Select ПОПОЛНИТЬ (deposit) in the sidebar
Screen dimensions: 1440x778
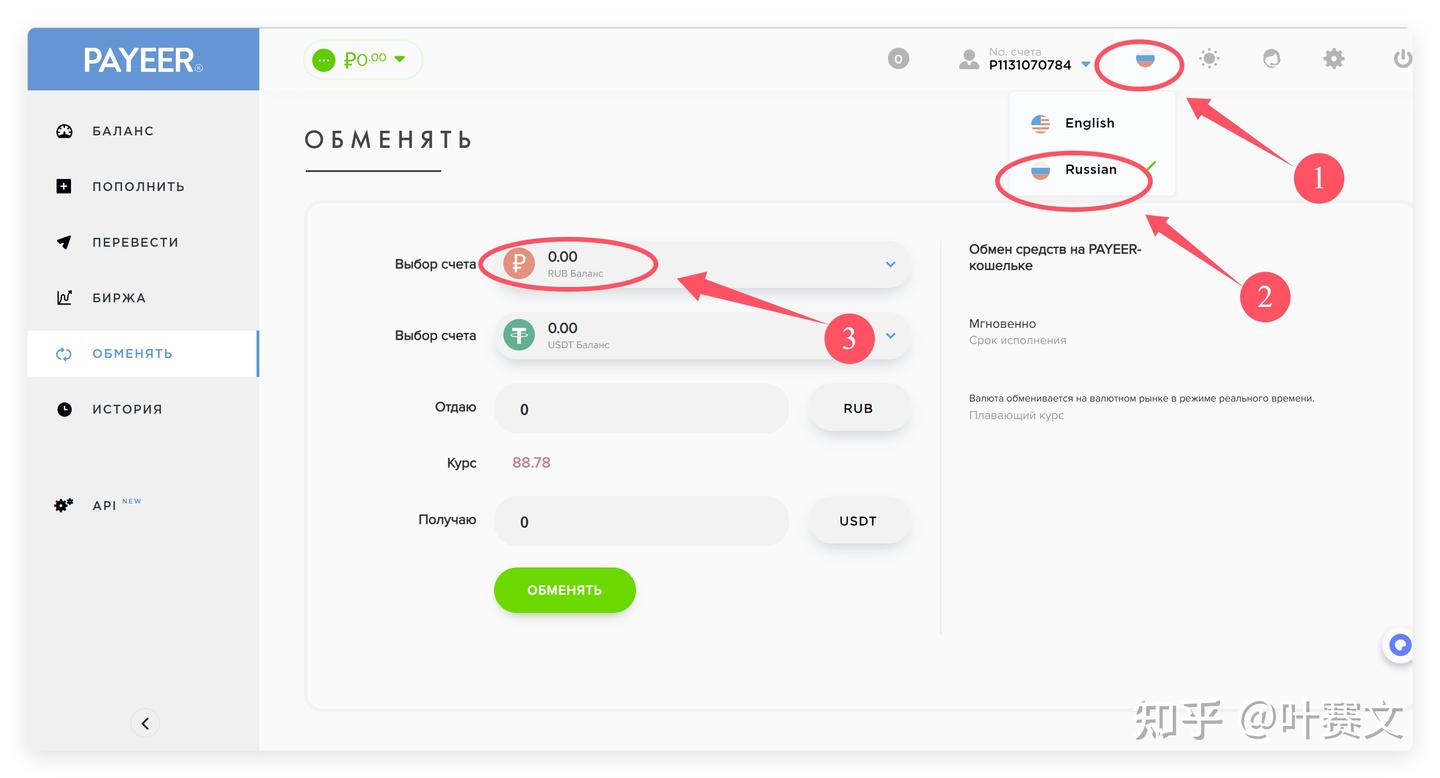click(x=137, y=186)
